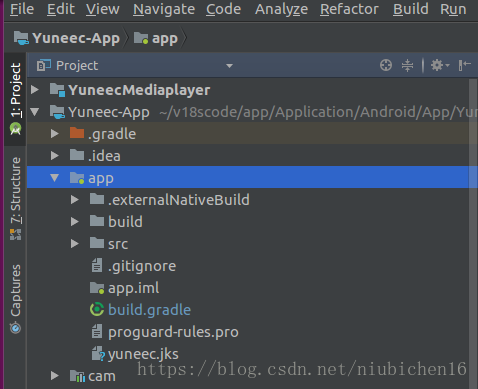Image resolution: width=478 pixels, height=389 pixels.
Task: Open the Code menu
Action: 223,9
